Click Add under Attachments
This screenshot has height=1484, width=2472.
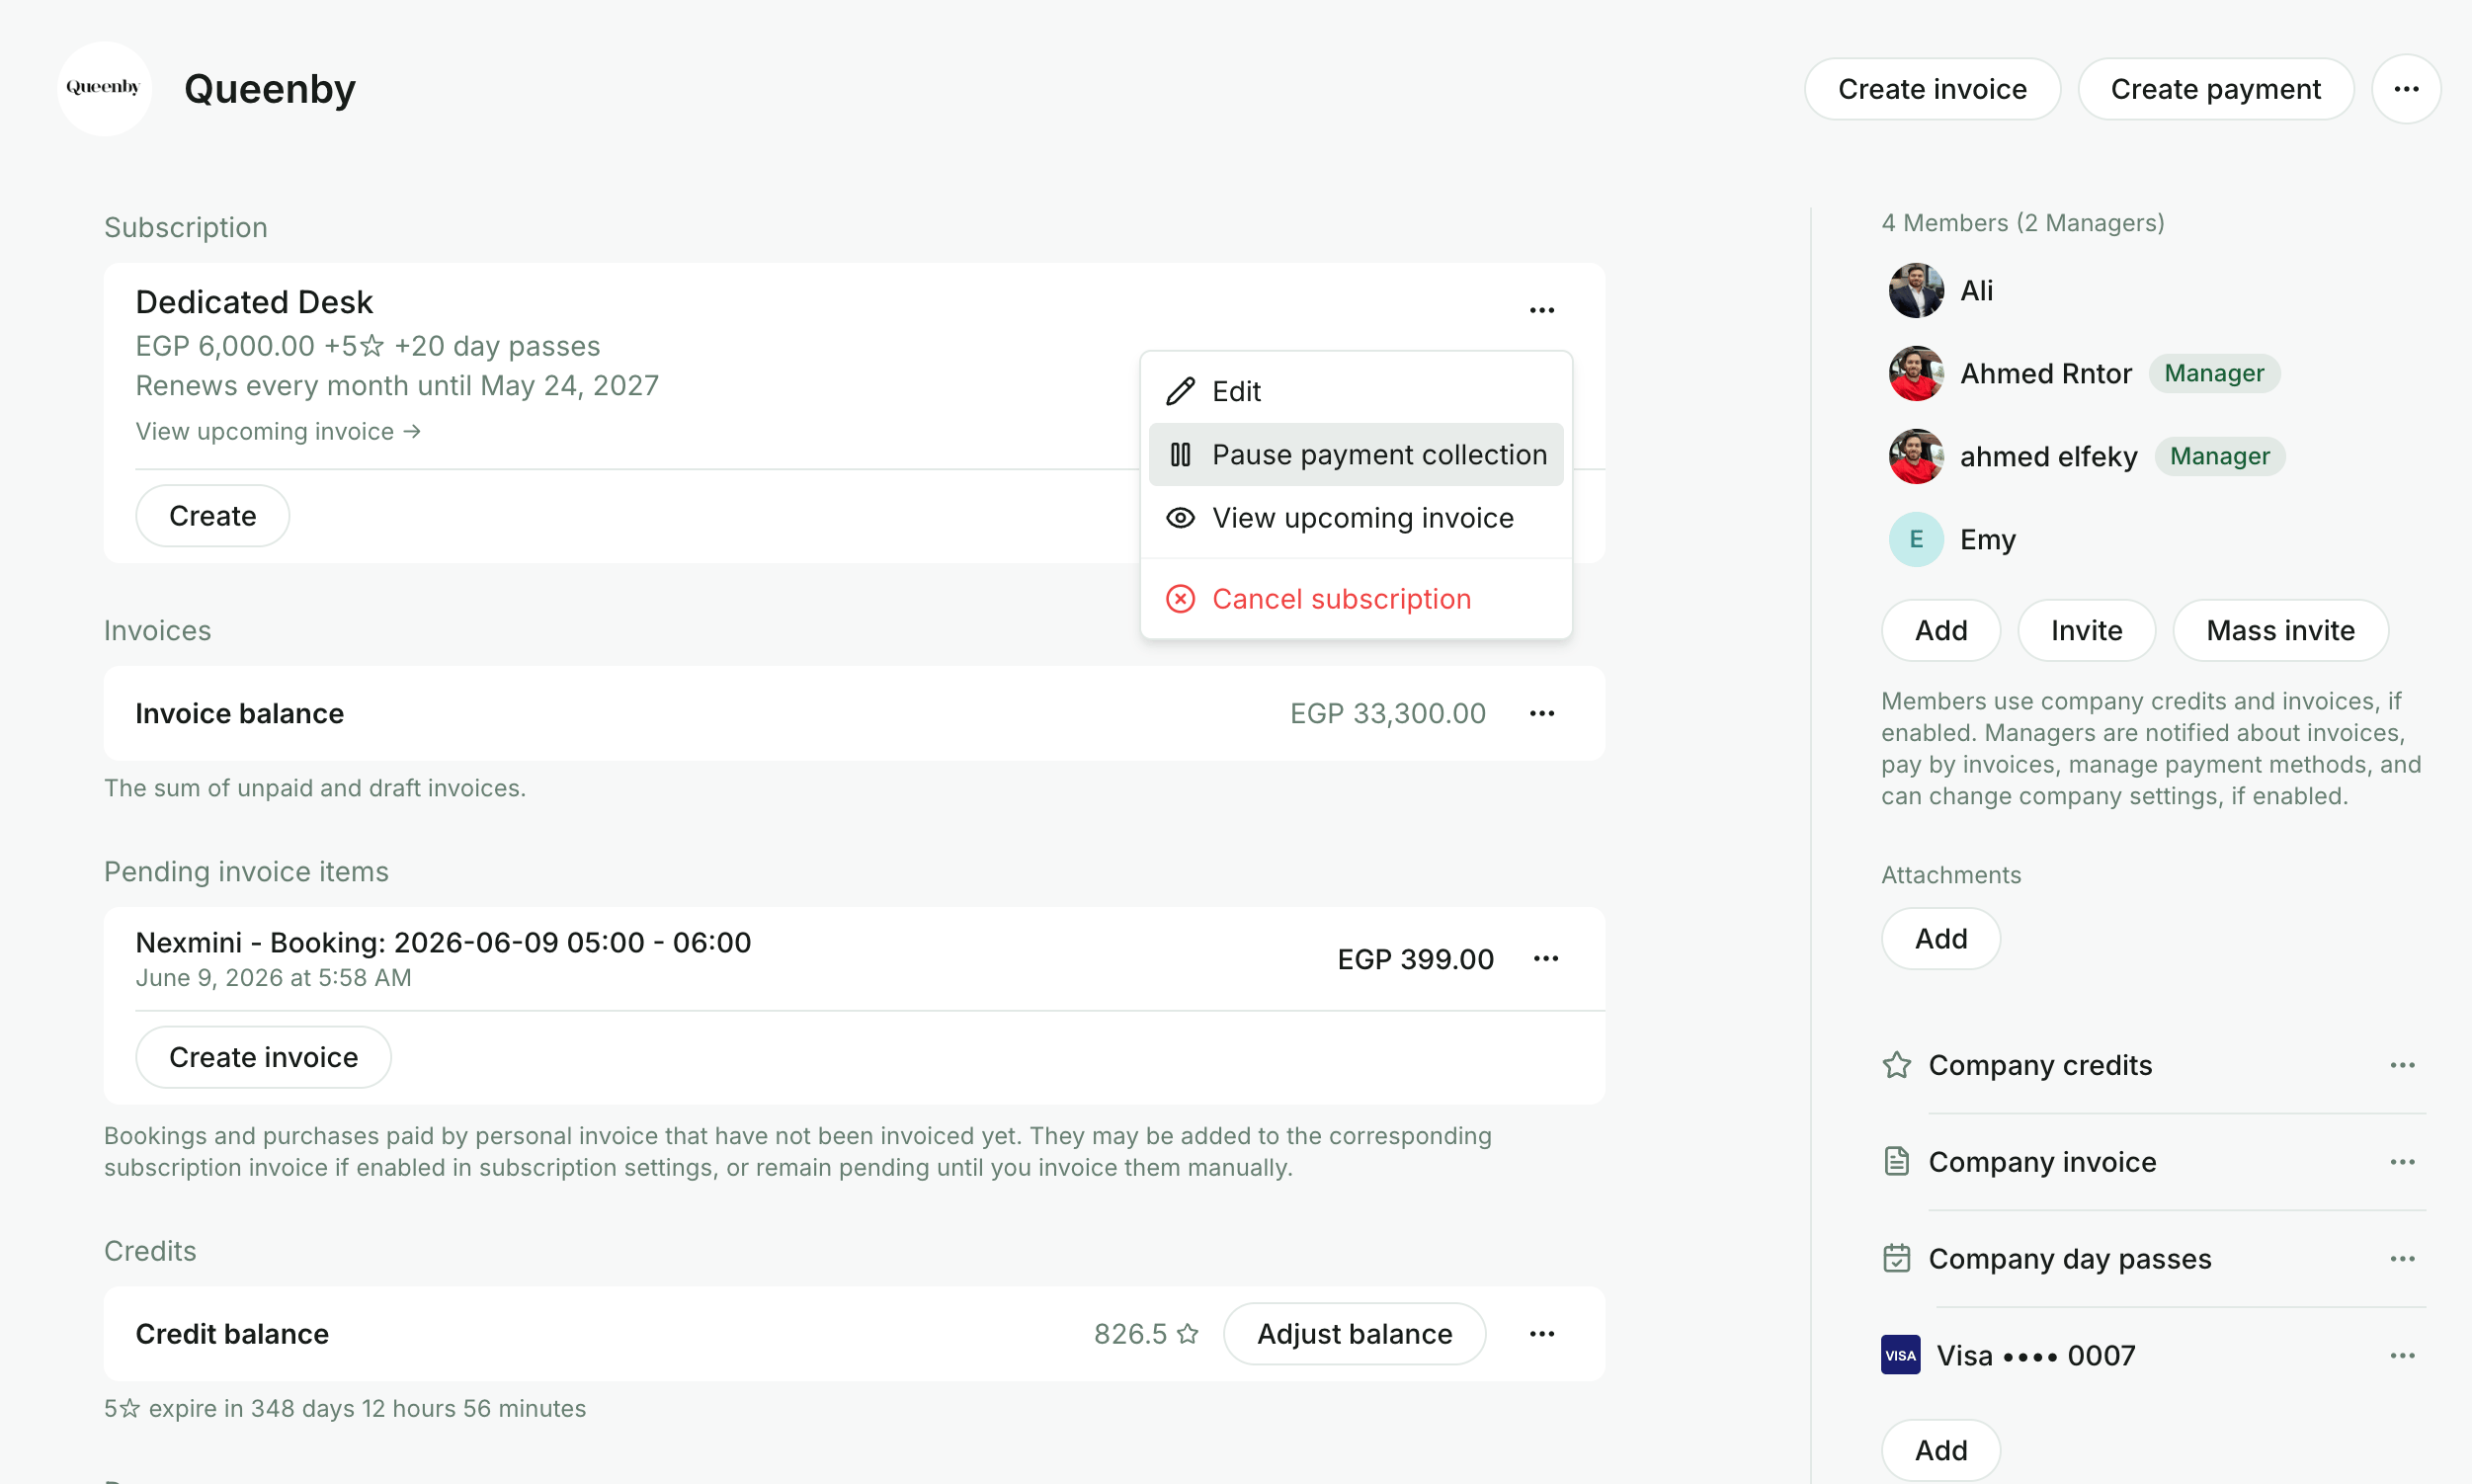pyautogui.click(x=1939, y=938)
